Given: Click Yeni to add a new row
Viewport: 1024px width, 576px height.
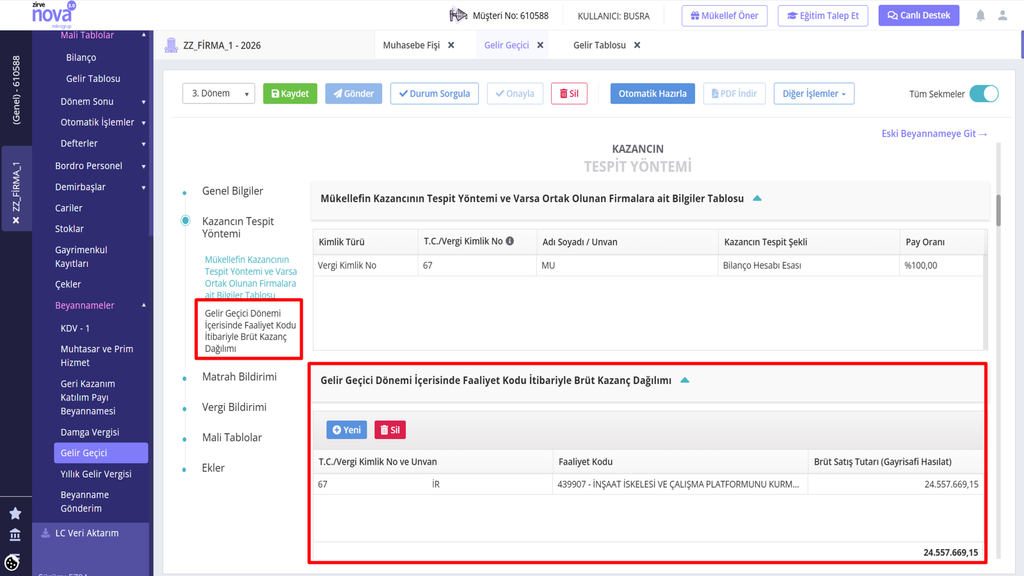Looking at the screenshot, I should [x=346, y=430].
